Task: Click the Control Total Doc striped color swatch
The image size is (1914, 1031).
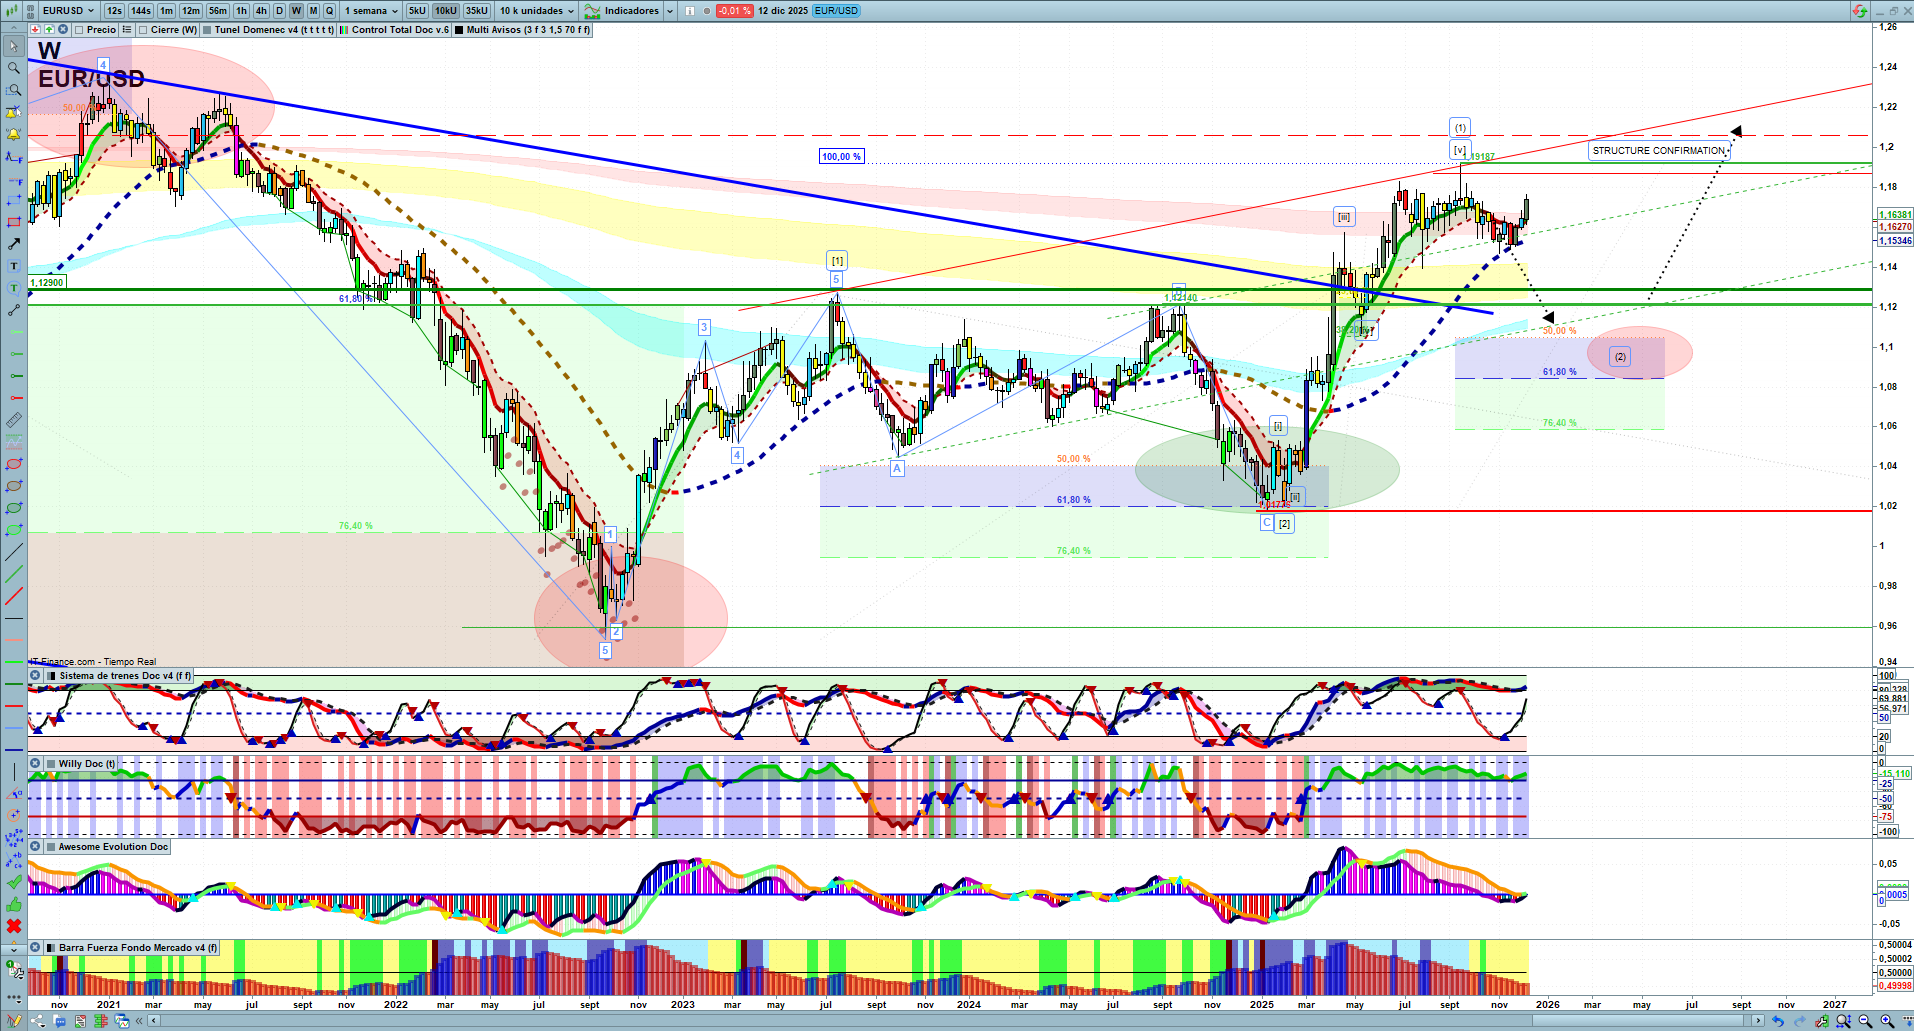Action: (x=344, y=30)
